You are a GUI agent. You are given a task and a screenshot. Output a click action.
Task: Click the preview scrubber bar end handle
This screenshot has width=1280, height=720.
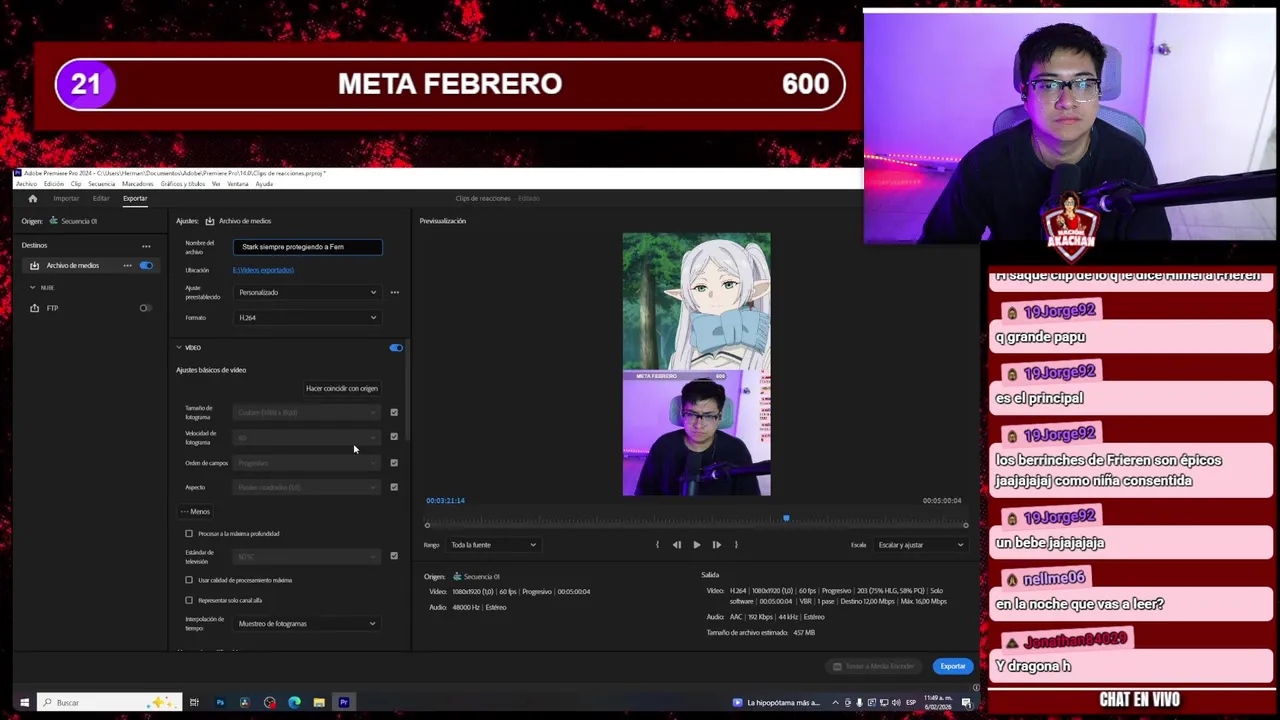(965, 525)
